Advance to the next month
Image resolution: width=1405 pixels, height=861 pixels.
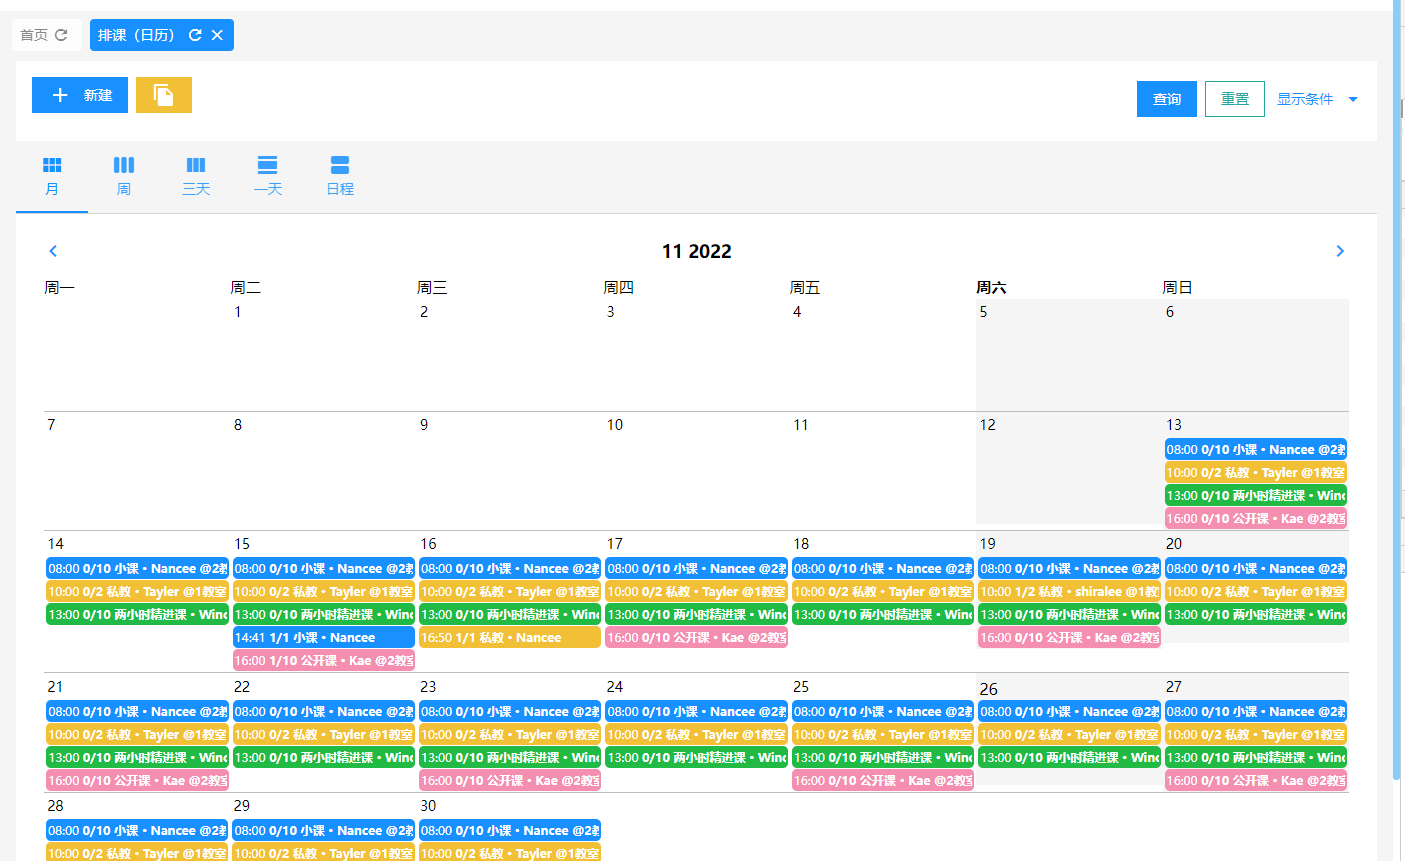pos(1340,251)
